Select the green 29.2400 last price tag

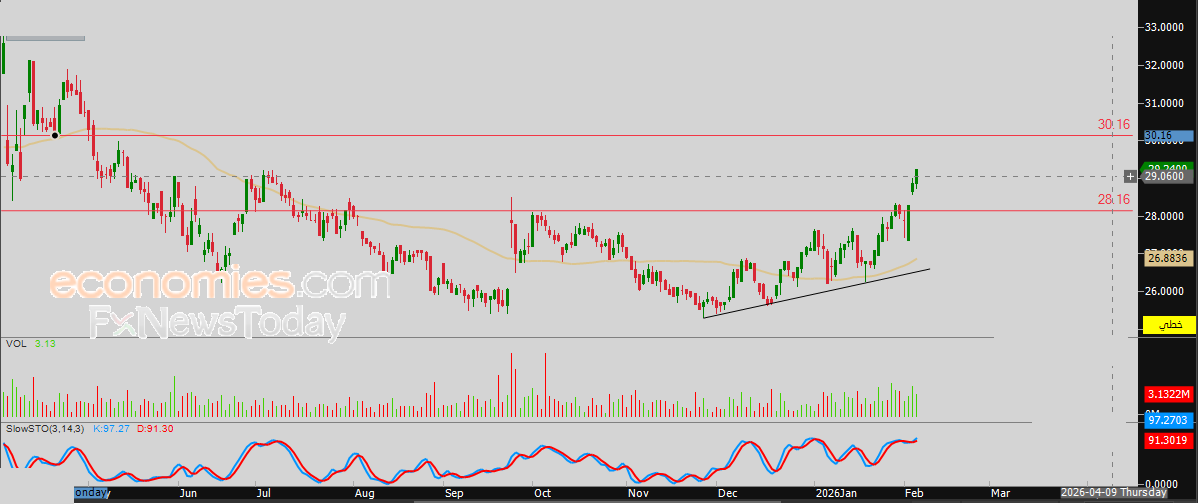[x=1168, y=167]
